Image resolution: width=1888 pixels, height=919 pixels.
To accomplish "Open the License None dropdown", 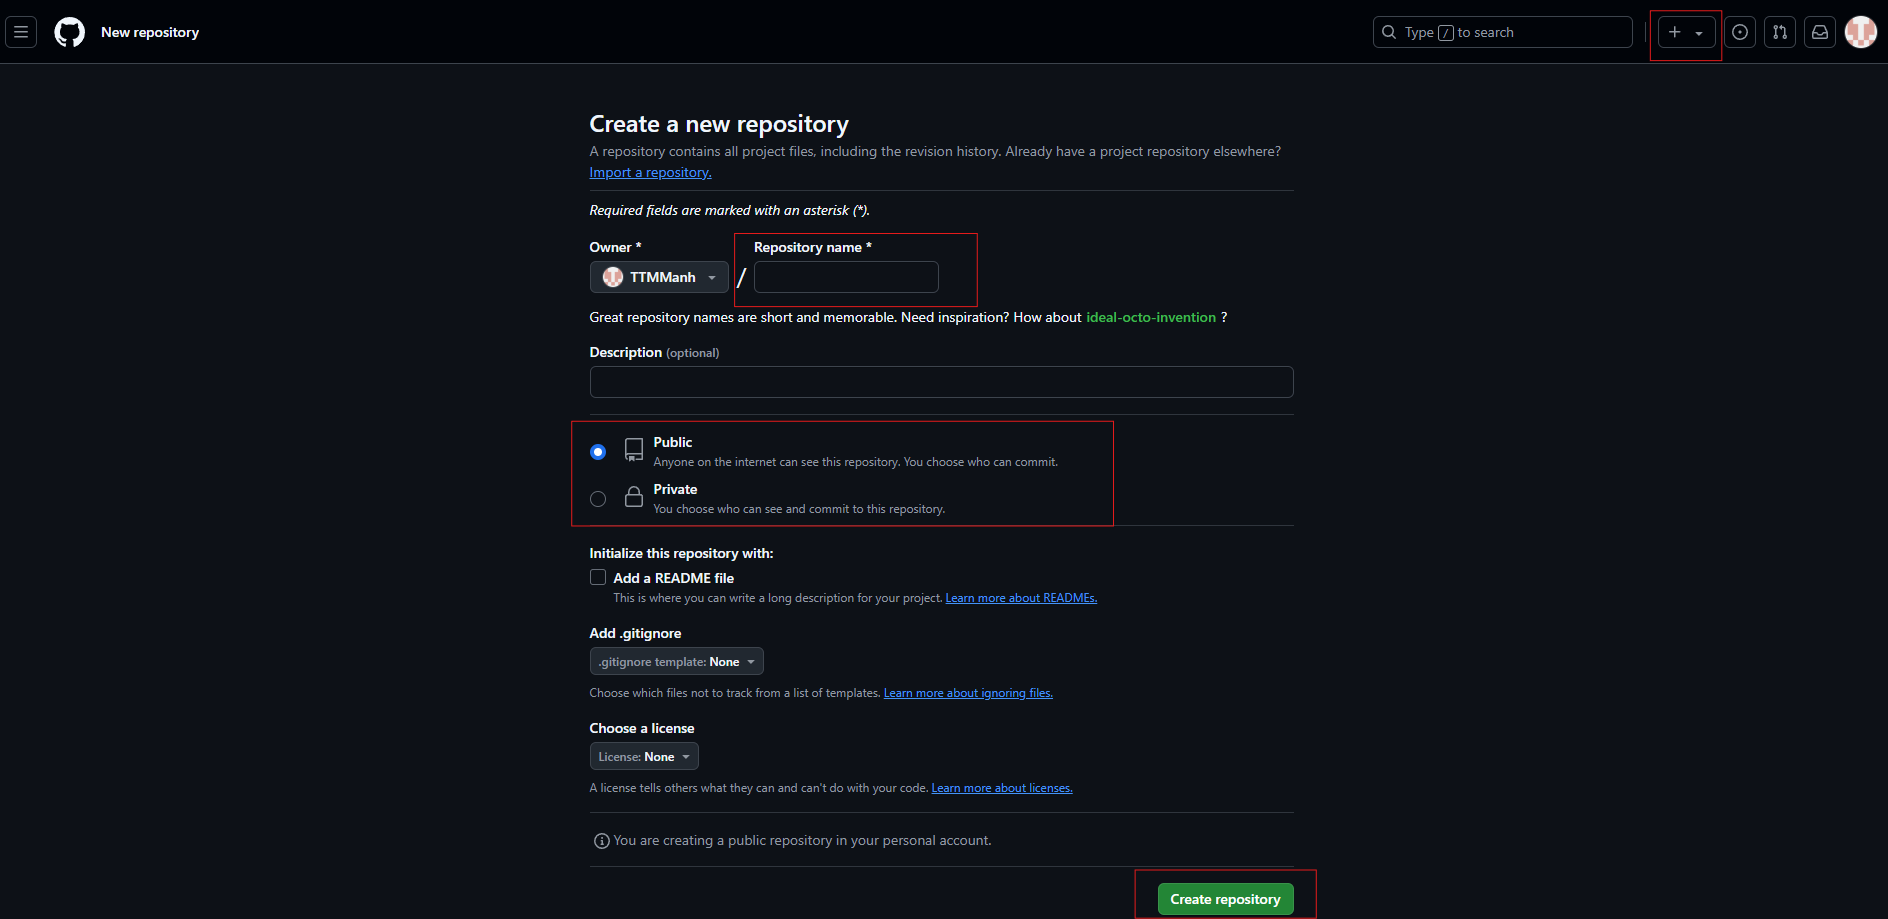I will [644, 756].
